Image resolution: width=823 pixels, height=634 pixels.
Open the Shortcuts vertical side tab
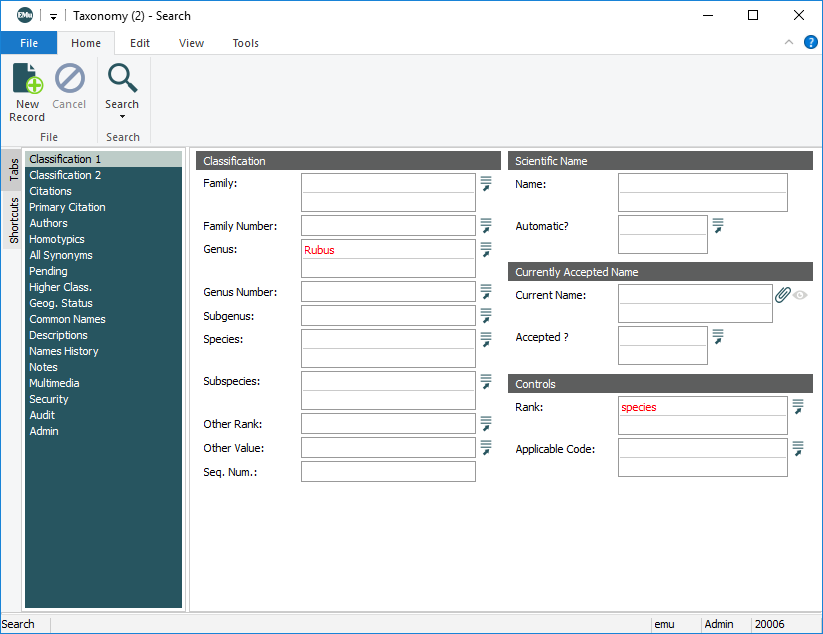coord(14,221)
